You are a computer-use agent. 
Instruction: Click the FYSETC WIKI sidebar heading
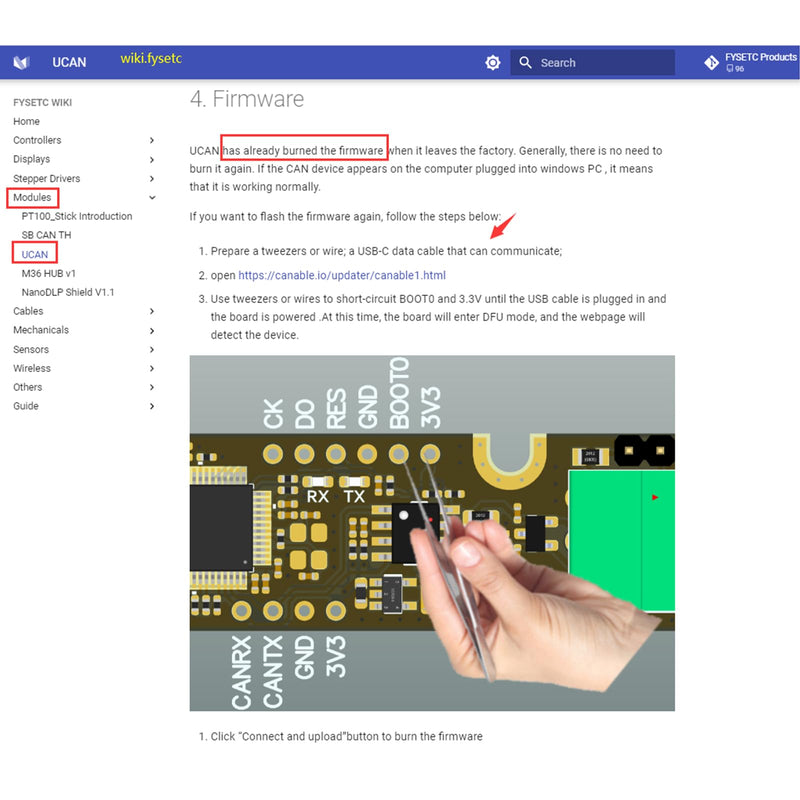[x=42, y=102]
